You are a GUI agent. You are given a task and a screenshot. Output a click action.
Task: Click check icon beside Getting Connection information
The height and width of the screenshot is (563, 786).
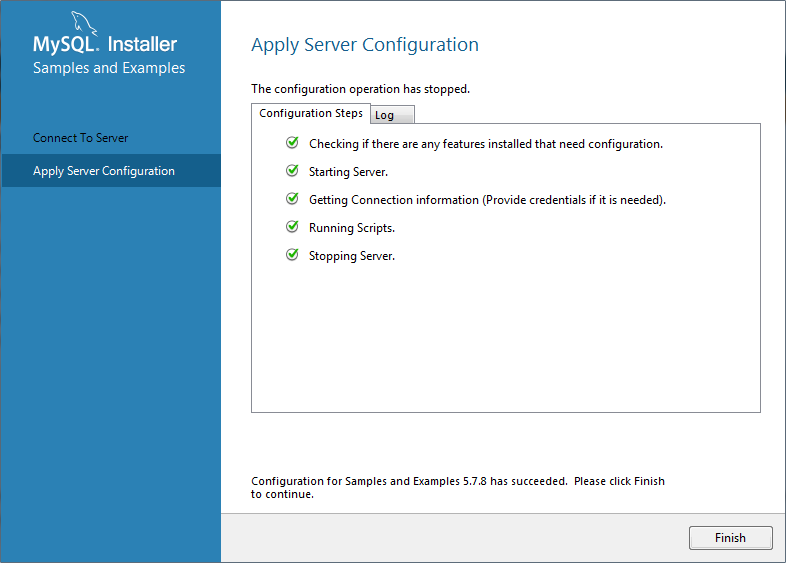tap(292, 199)
